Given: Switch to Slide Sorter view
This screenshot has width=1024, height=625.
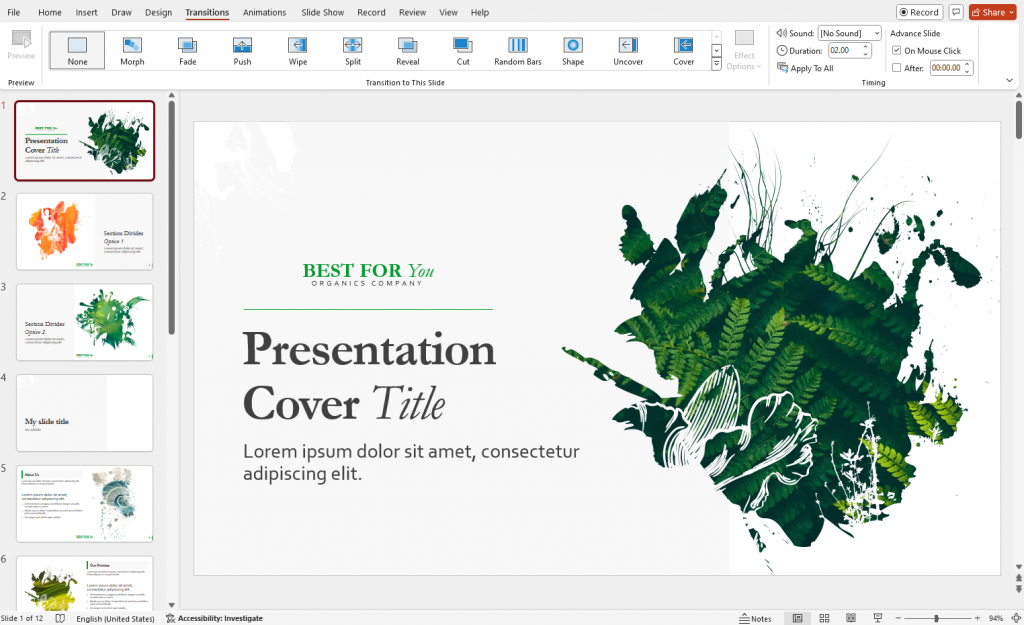Looking at the screenshot, I should (824, 618).
